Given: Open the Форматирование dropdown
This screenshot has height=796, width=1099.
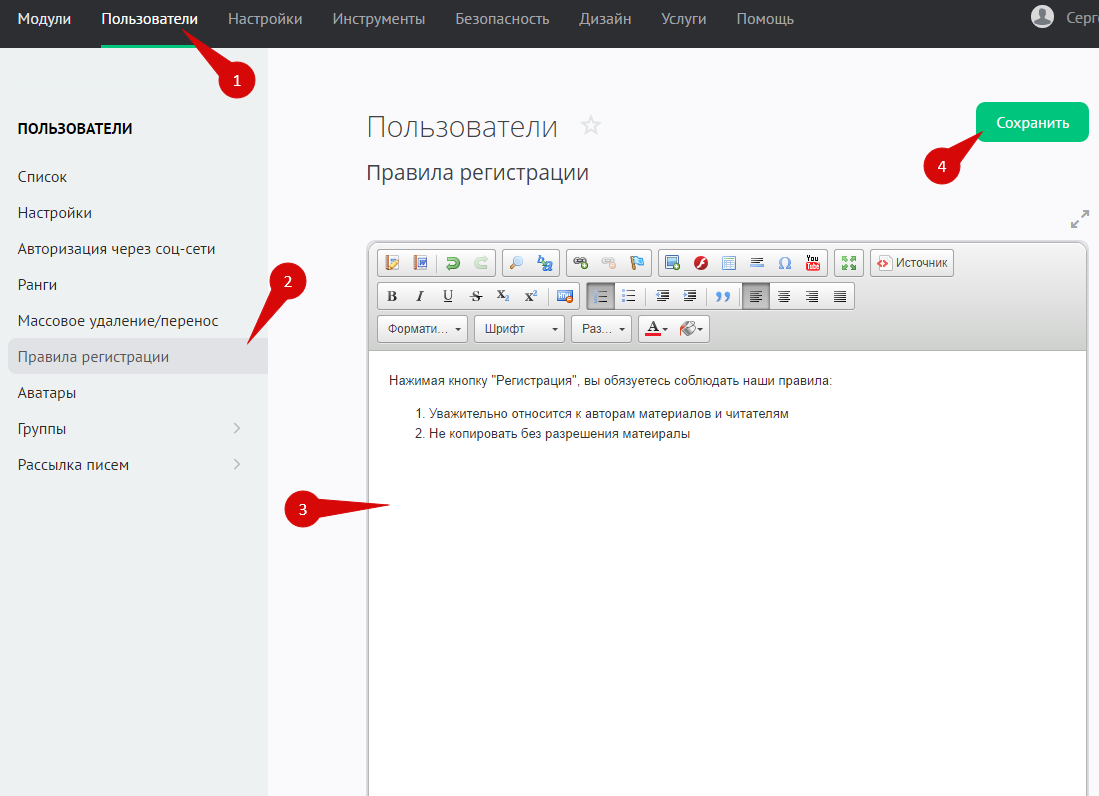Looking at the screenshot, I should click(422, 329).
